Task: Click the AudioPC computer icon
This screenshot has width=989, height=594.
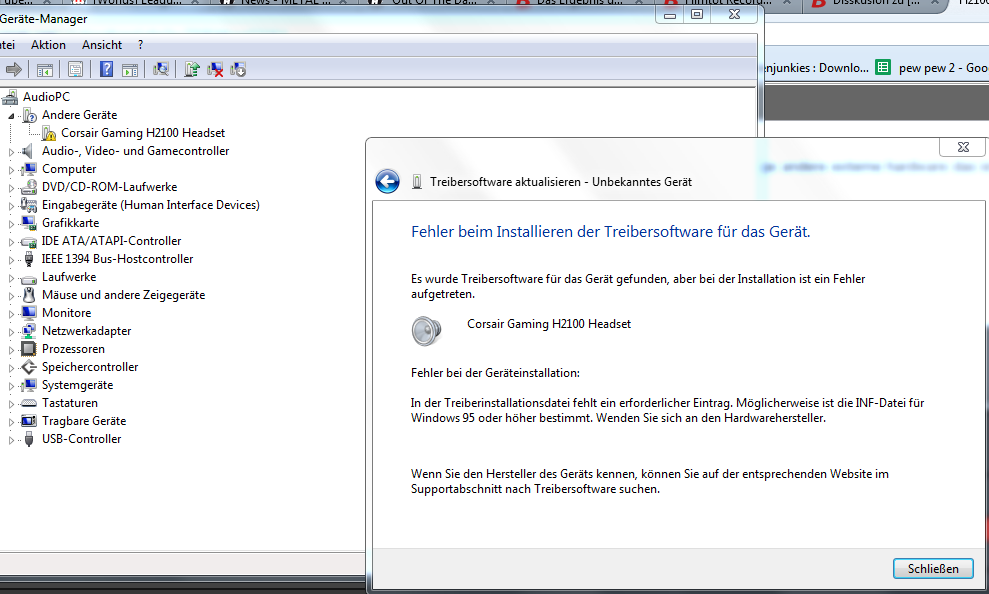Action: point(9,96)
